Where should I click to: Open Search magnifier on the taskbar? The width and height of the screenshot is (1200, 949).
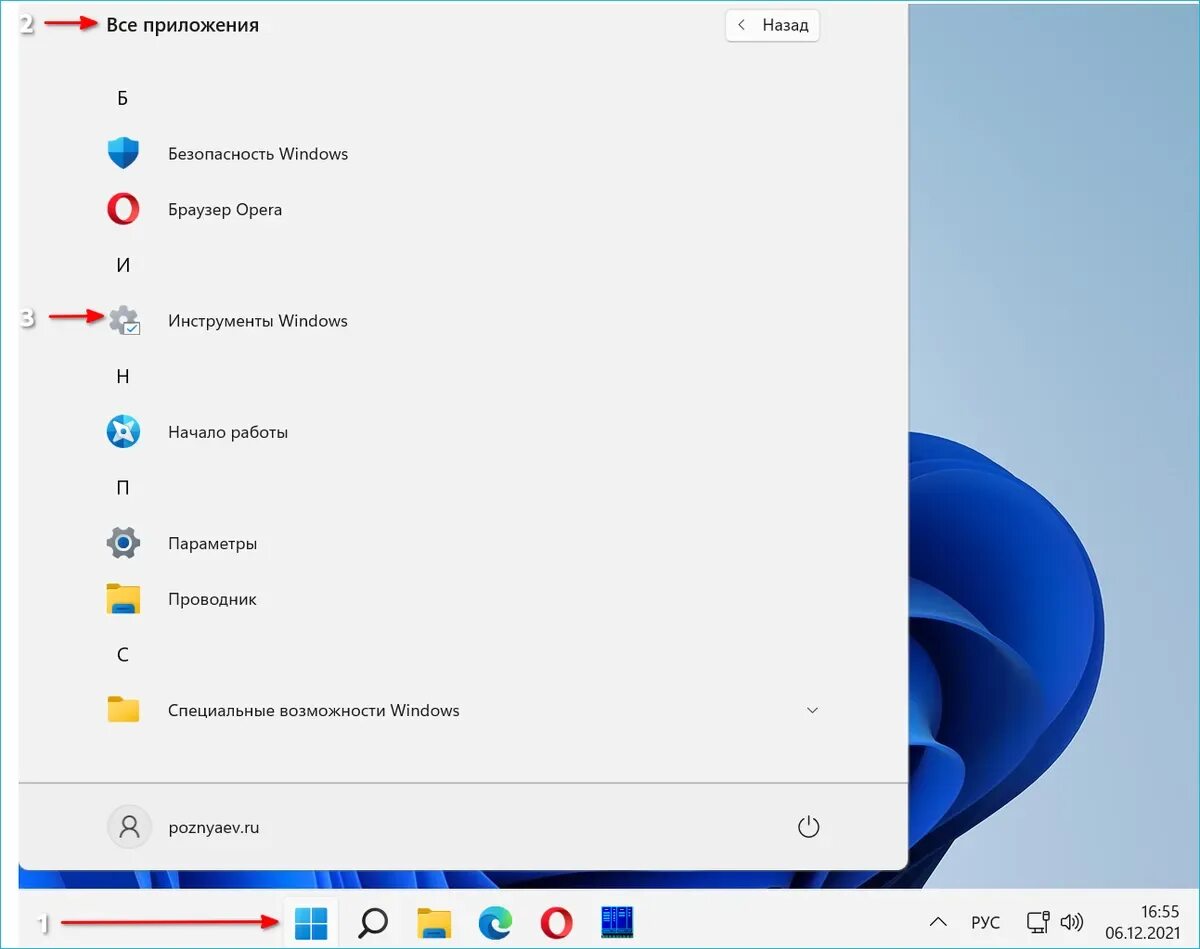373,922
